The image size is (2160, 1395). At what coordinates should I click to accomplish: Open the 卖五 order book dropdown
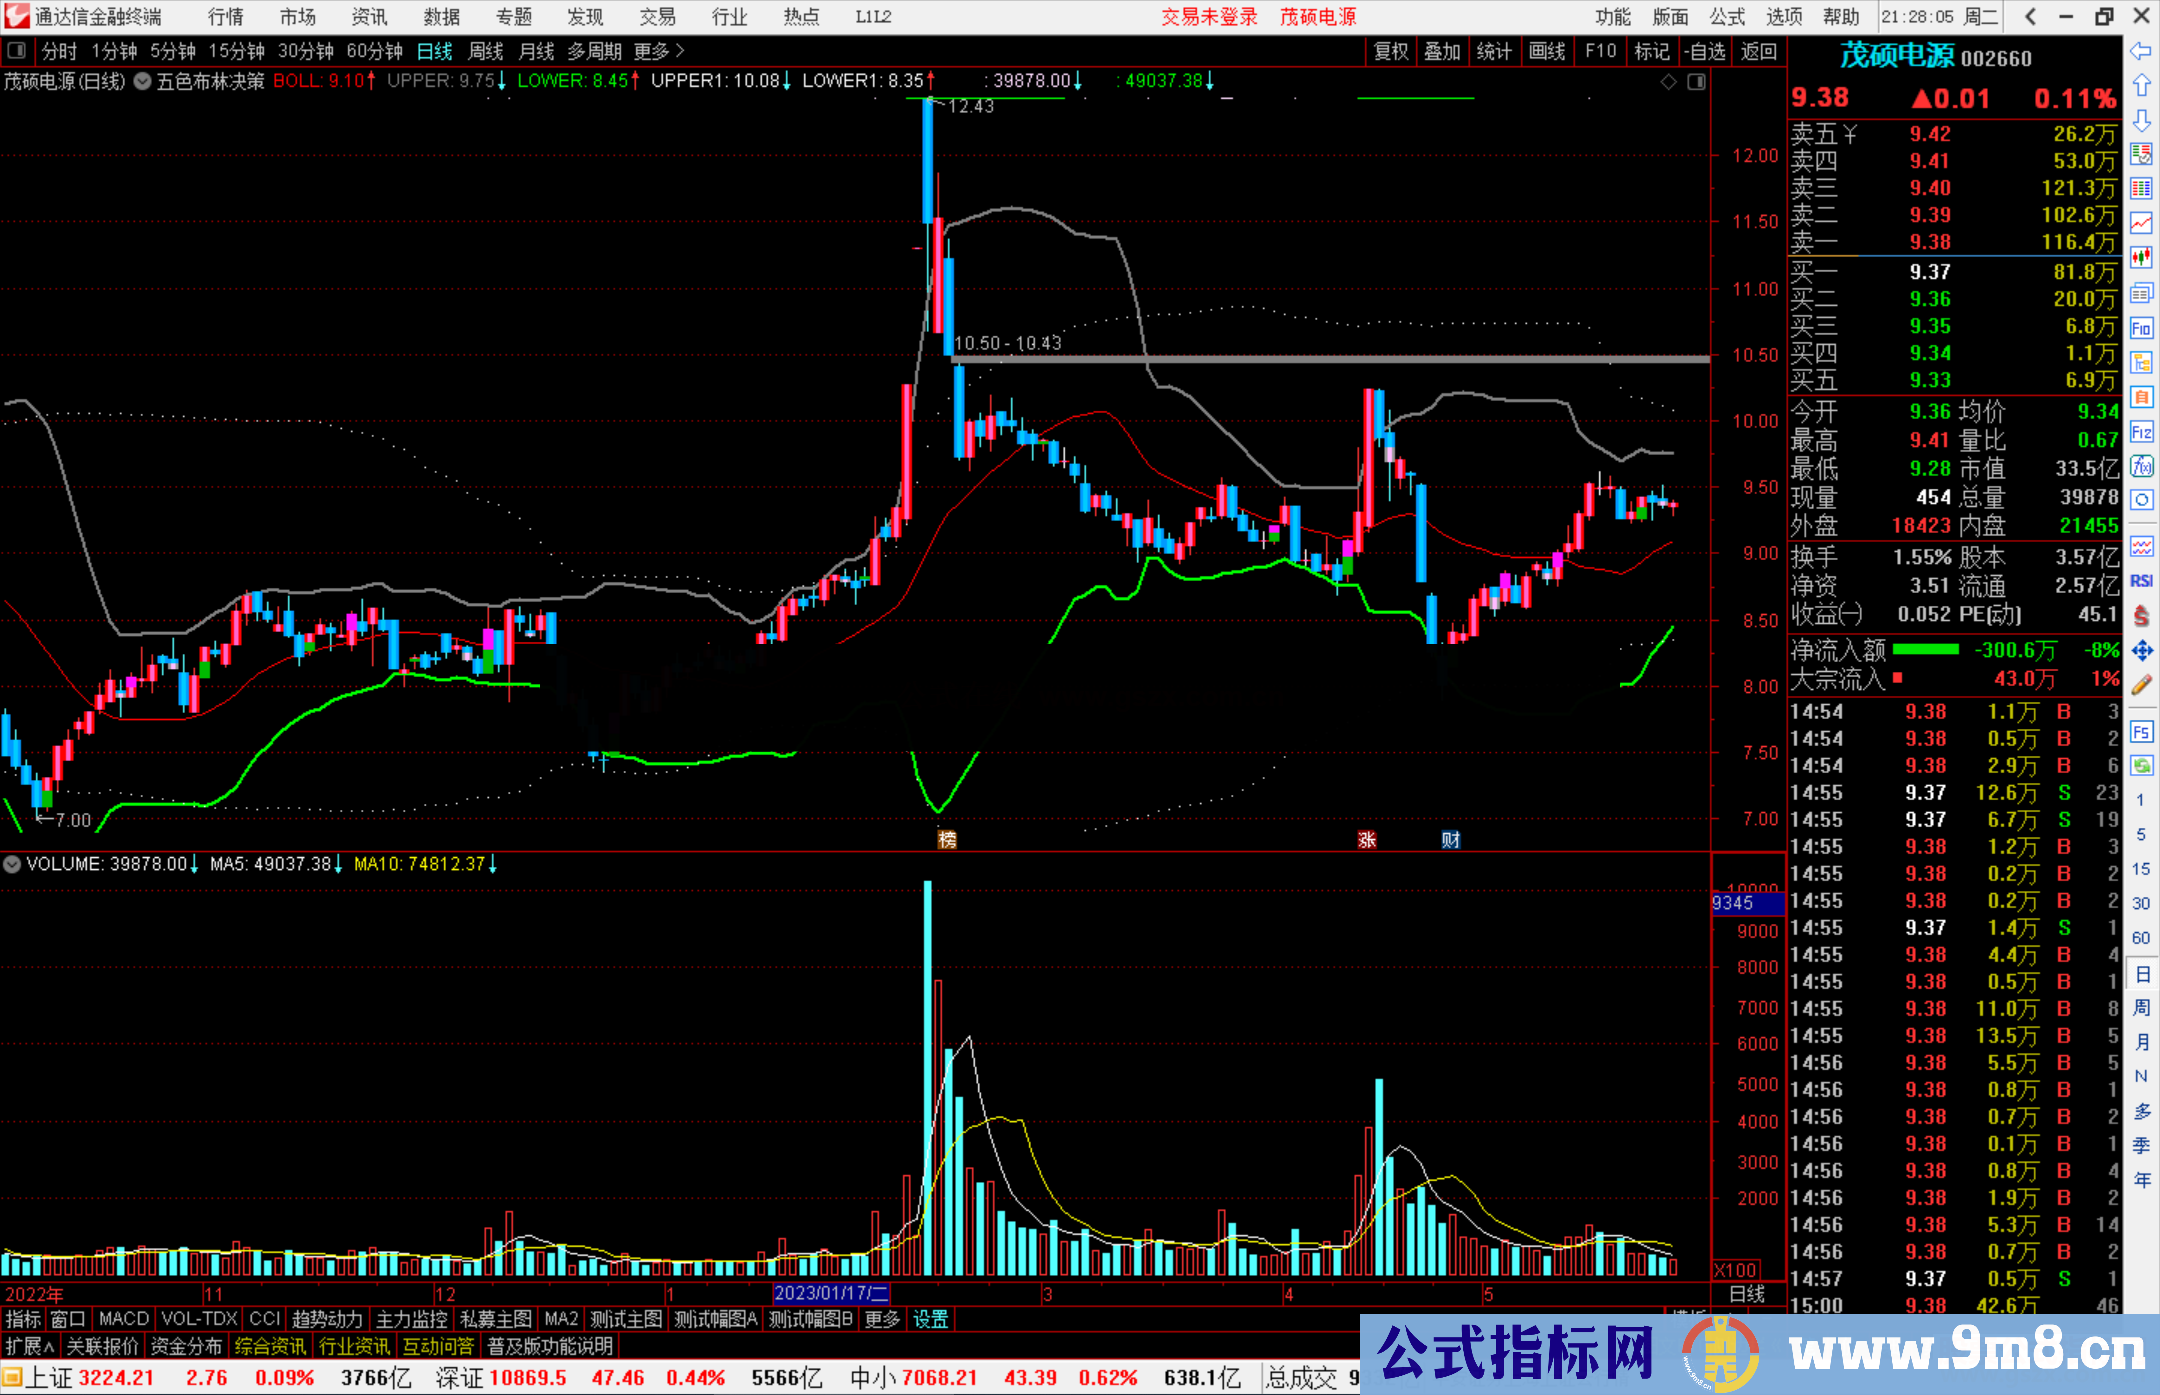(1850, 135)
